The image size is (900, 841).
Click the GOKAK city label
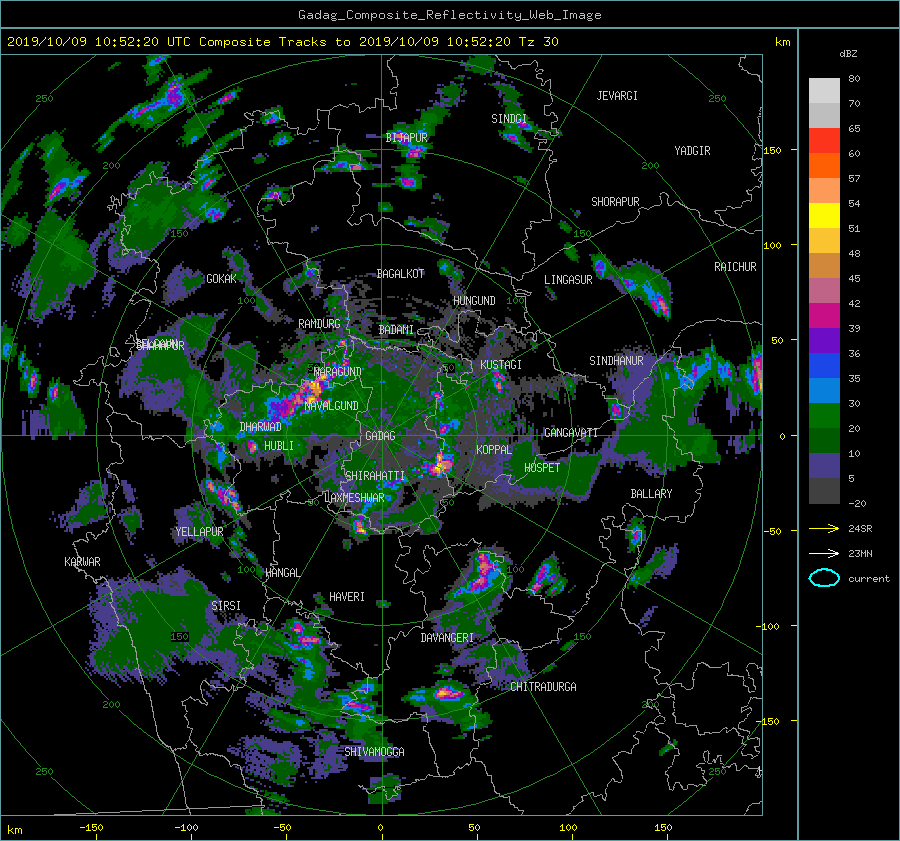[221, 279]
